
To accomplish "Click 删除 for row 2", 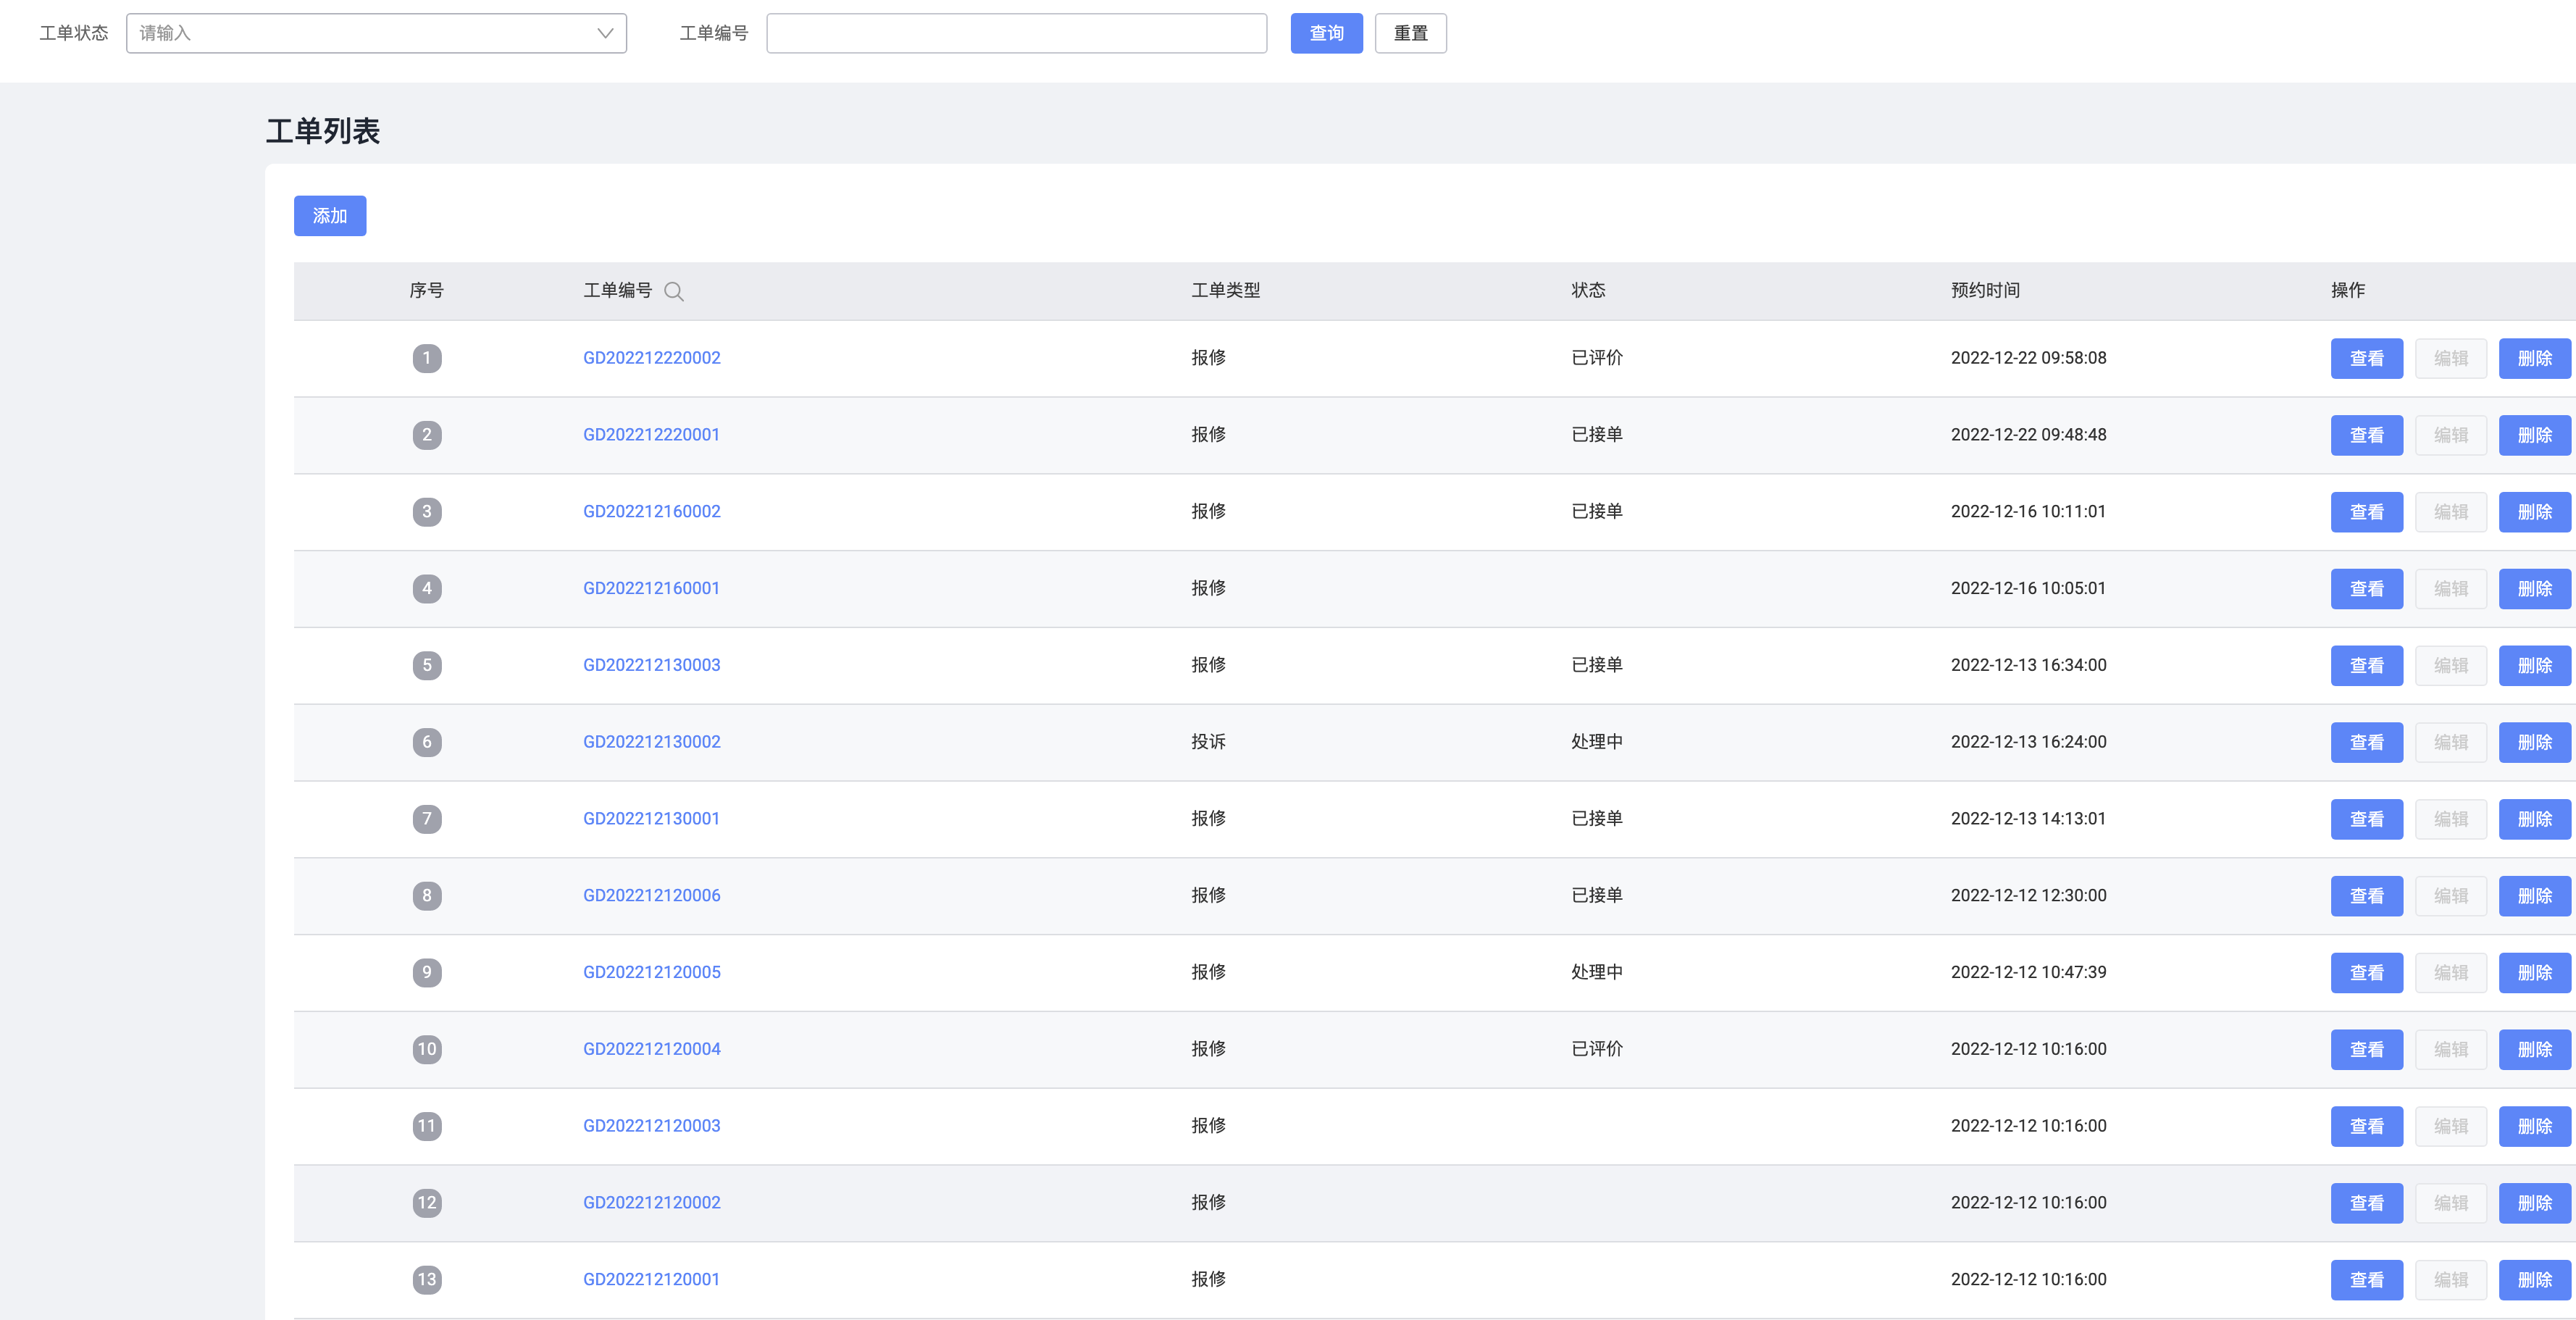I will coord(2533,435).
